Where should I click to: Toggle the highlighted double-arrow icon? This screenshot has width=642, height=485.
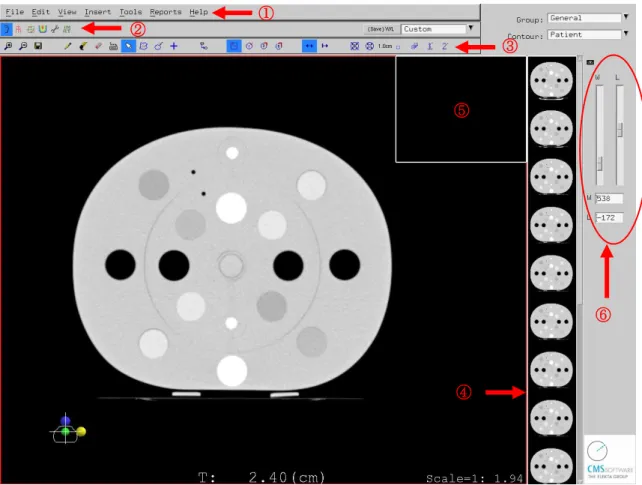pos(309,46)
